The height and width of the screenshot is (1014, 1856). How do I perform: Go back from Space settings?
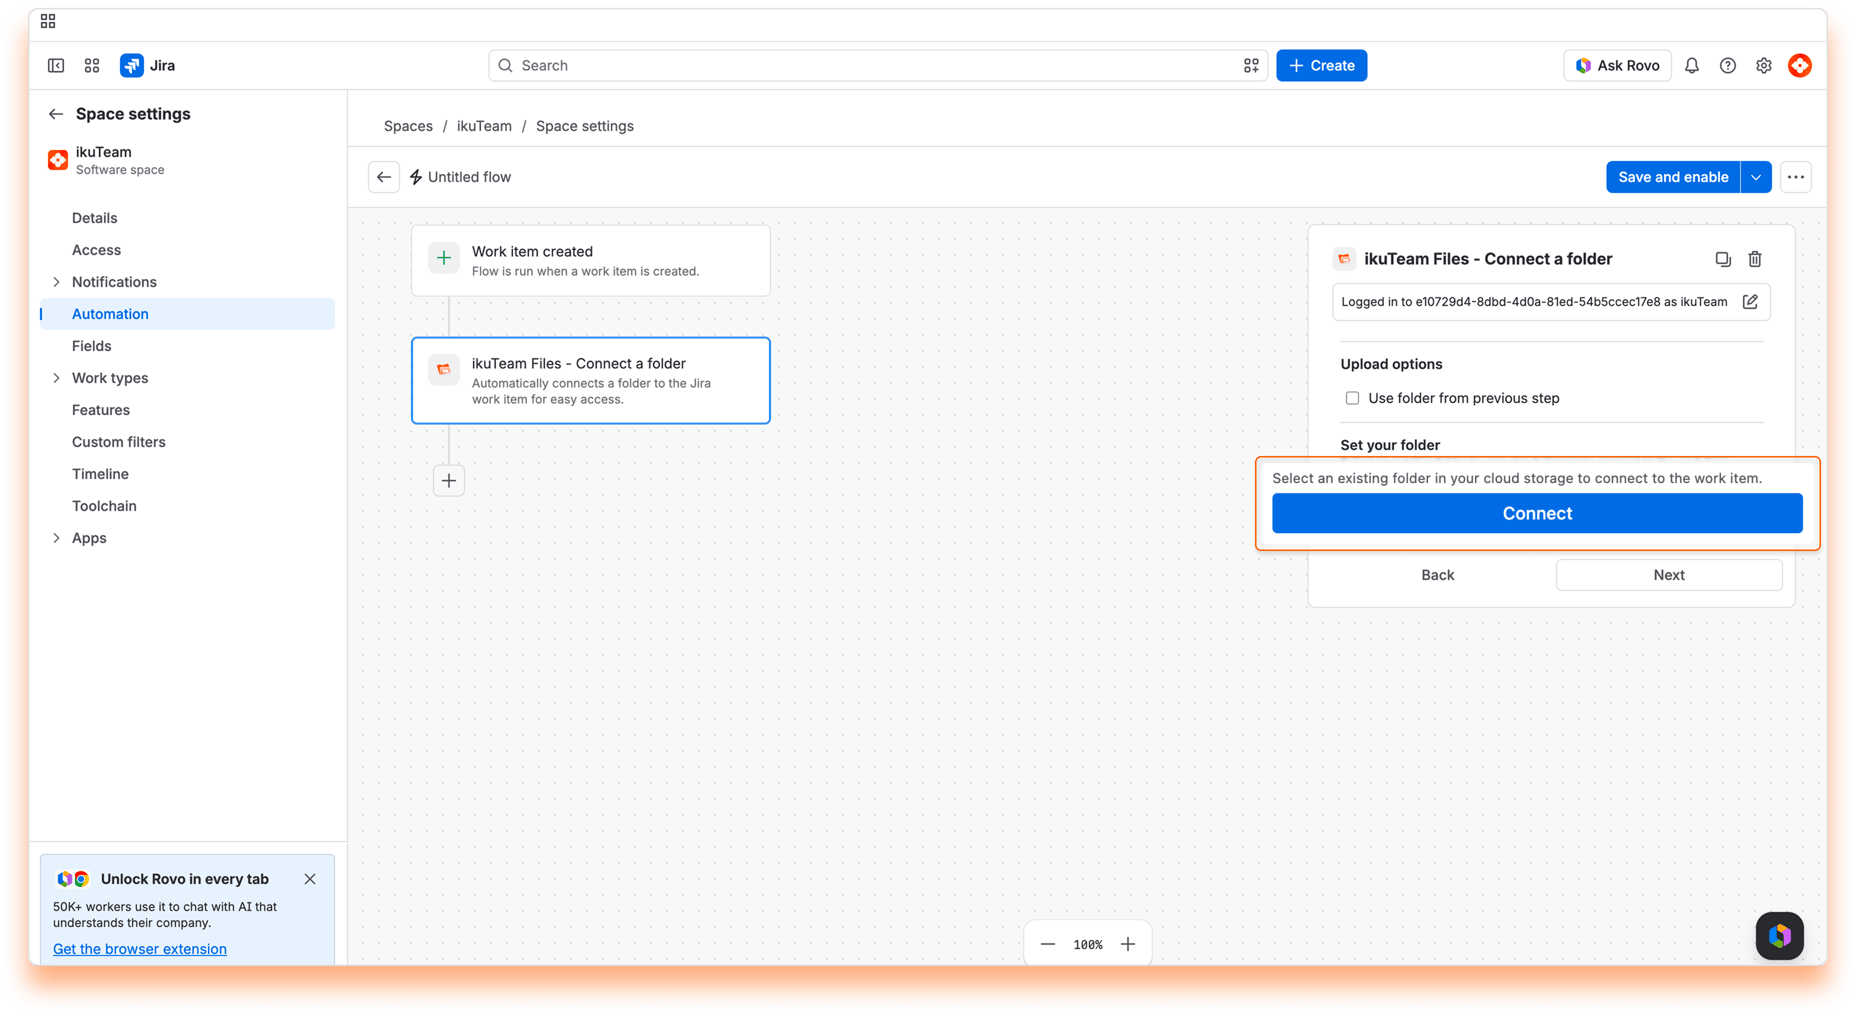click(x=56, y=114)
